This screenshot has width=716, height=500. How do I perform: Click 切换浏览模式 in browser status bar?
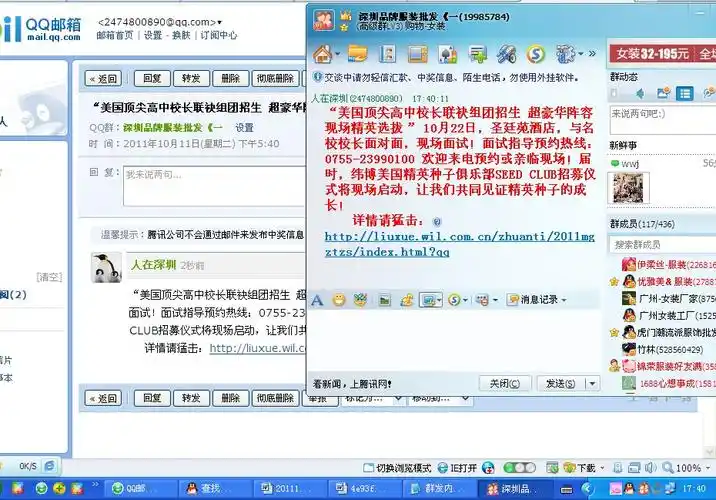(397, 468)
